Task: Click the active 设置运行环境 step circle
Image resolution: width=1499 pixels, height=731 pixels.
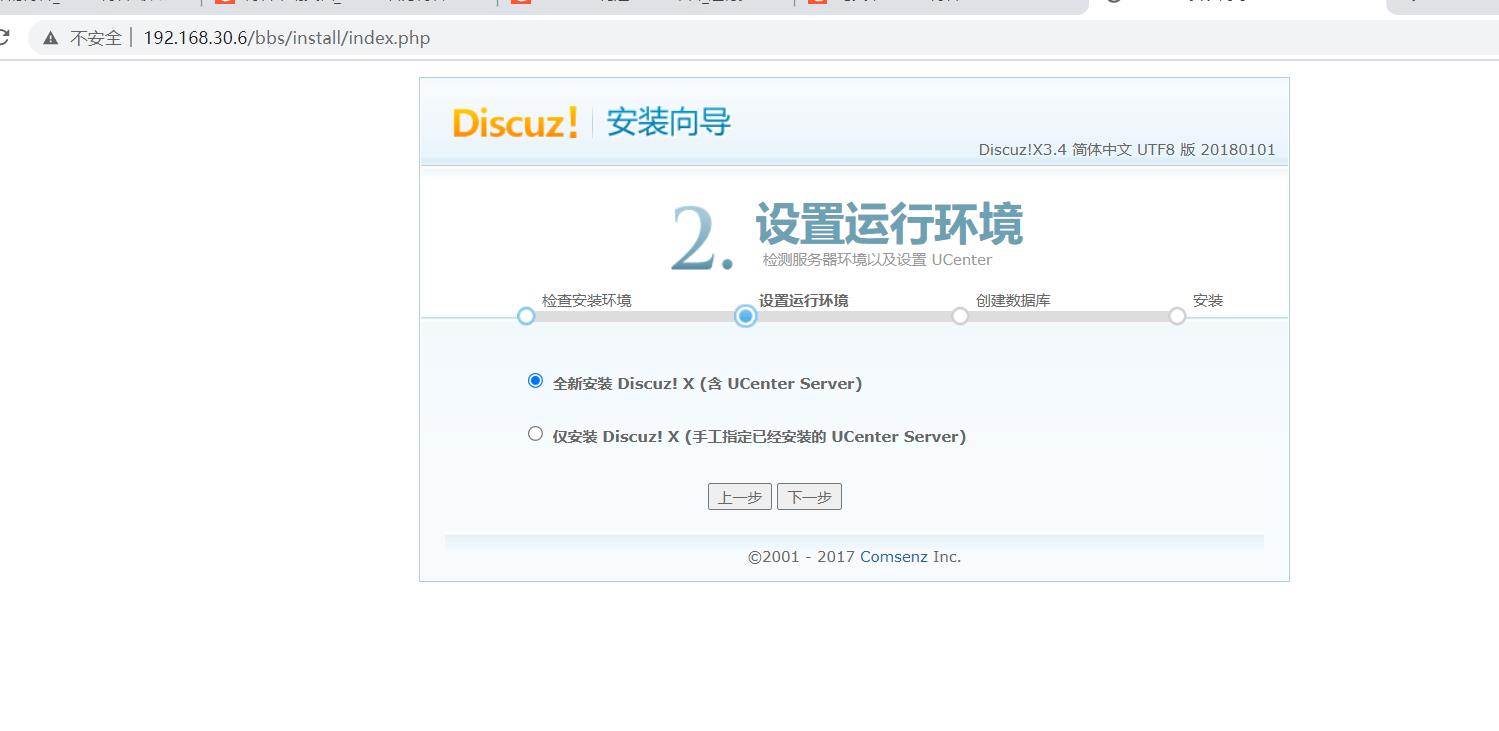Action: coord(745,316)
